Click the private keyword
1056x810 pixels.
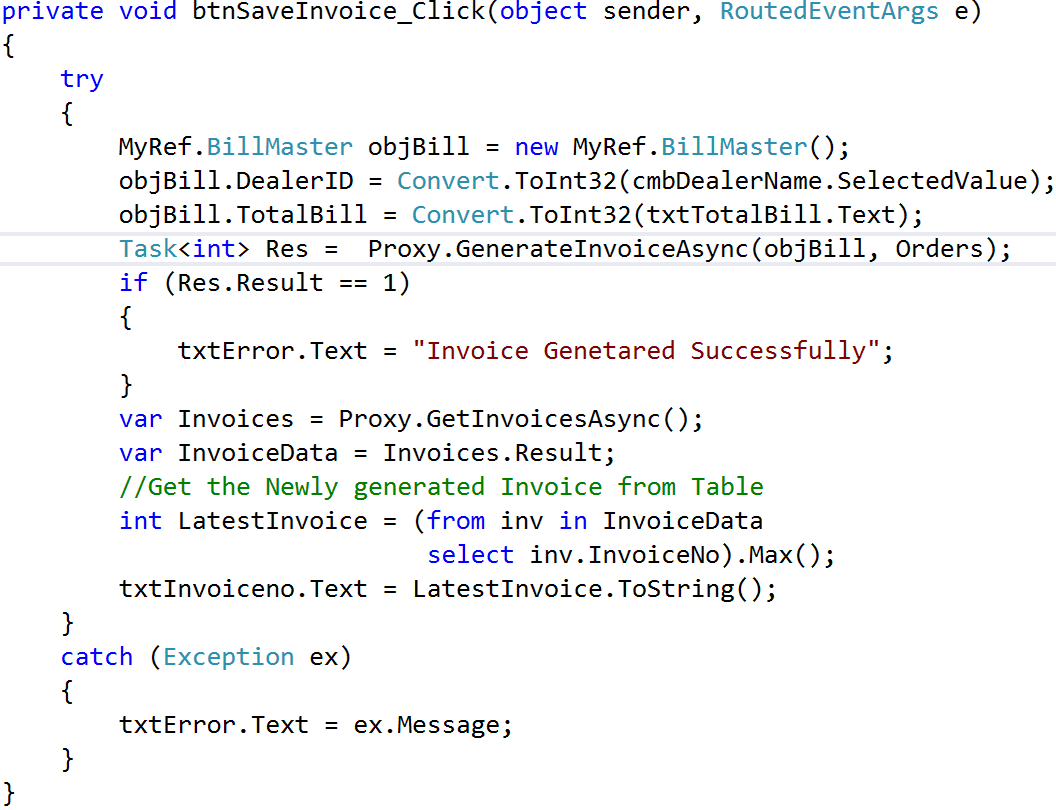[x=52, y=11]
